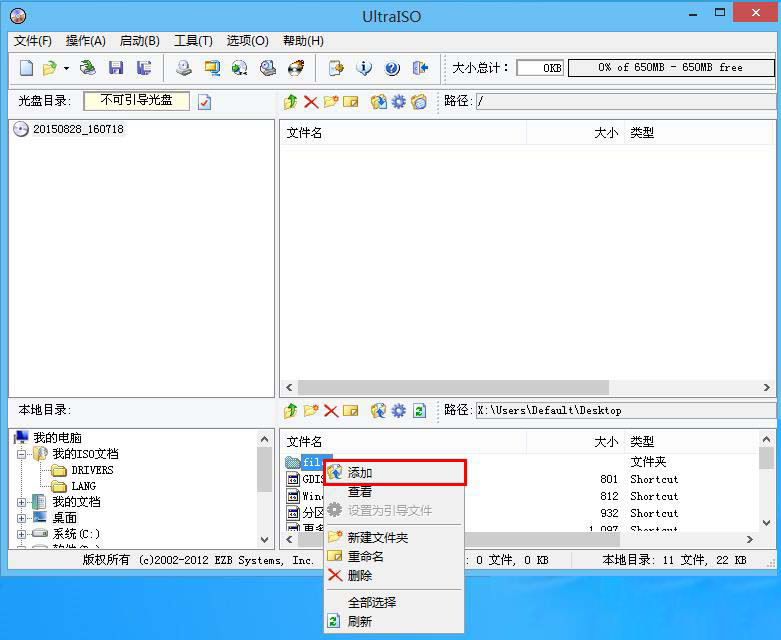
Task: Click the Mount to virtual drive icon
Action: [268, 68]
